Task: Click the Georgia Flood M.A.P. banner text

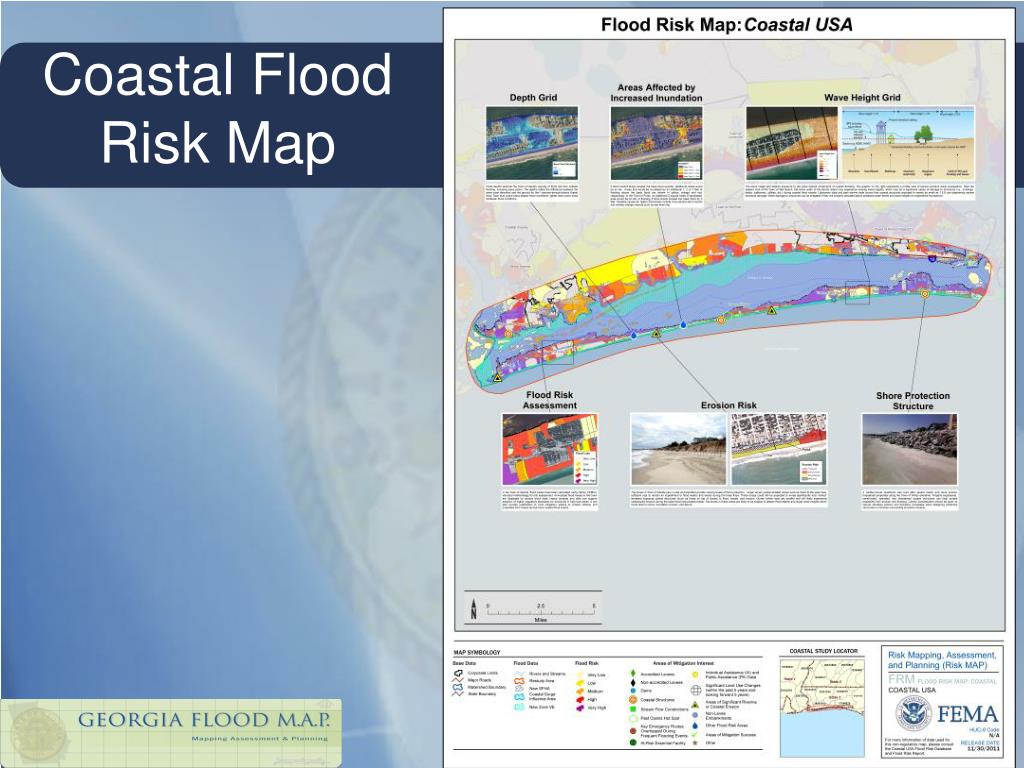Action: click(x=204, y=720)
